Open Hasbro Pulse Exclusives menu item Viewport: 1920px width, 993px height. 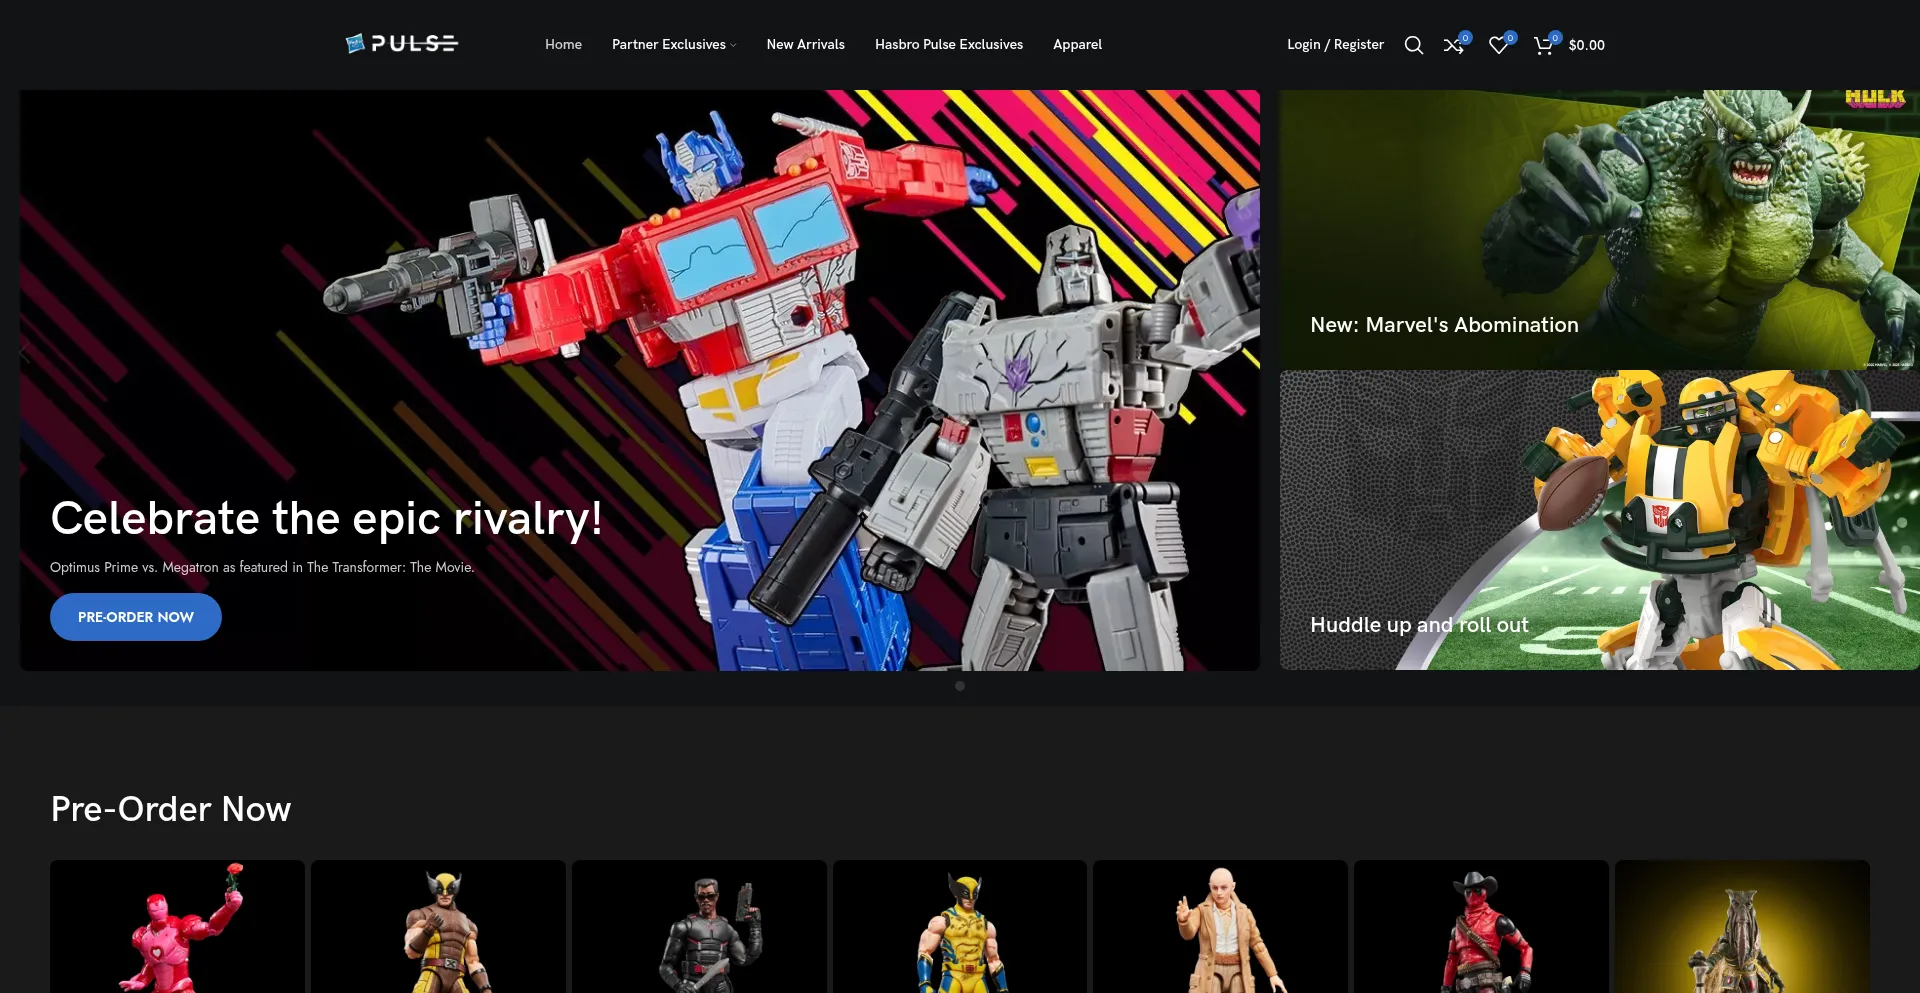(x=948, y=44)
